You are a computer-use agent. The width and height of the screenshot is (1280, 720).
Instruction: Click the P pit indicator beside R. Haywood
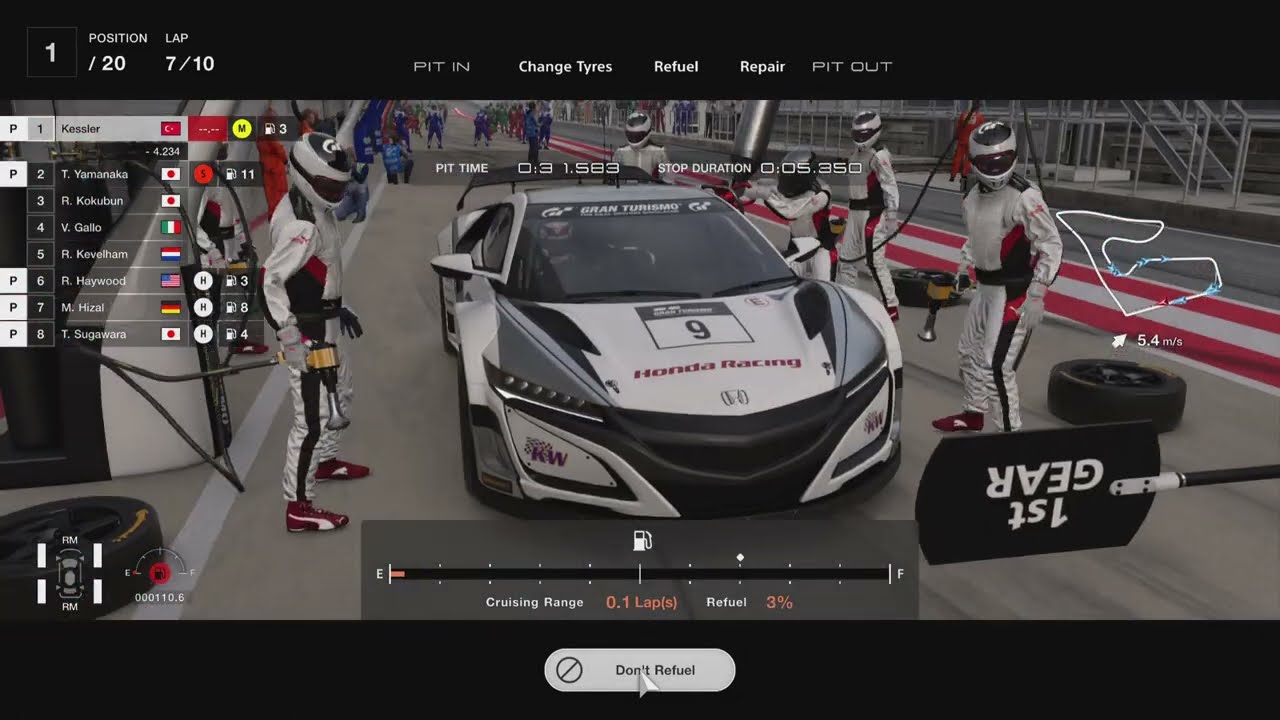[13, 281]
